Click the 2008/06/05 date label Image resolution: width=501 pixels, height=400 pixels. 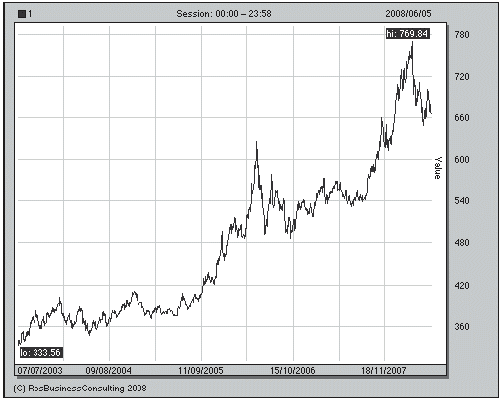408,14
